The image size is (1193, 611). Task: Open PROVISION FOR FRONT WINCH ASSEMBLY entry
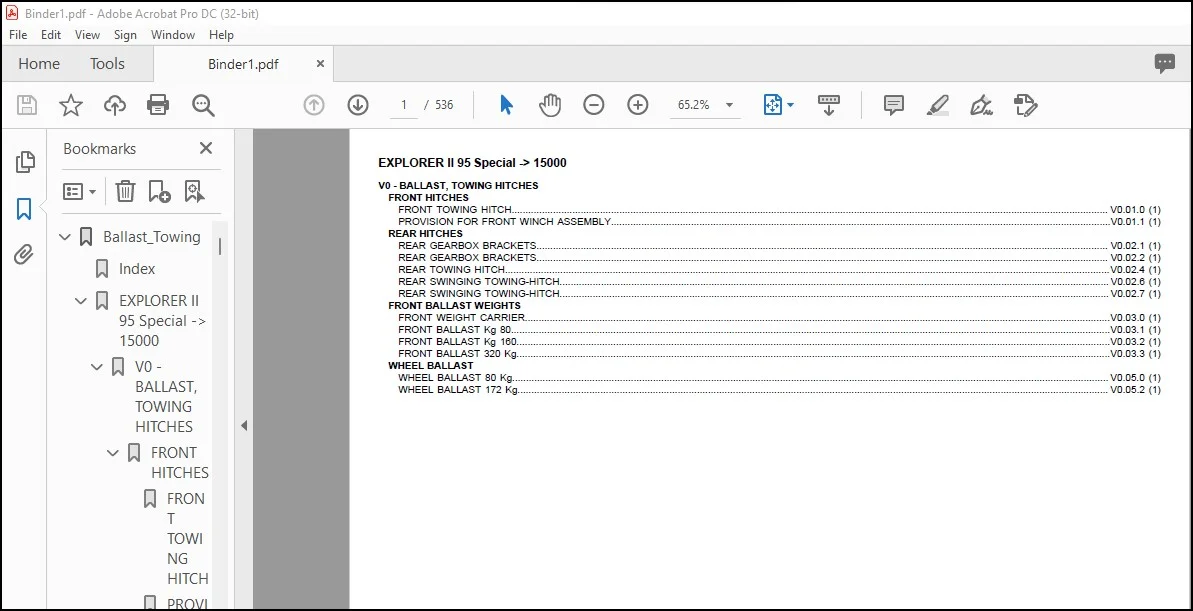(x=504, y=221)
